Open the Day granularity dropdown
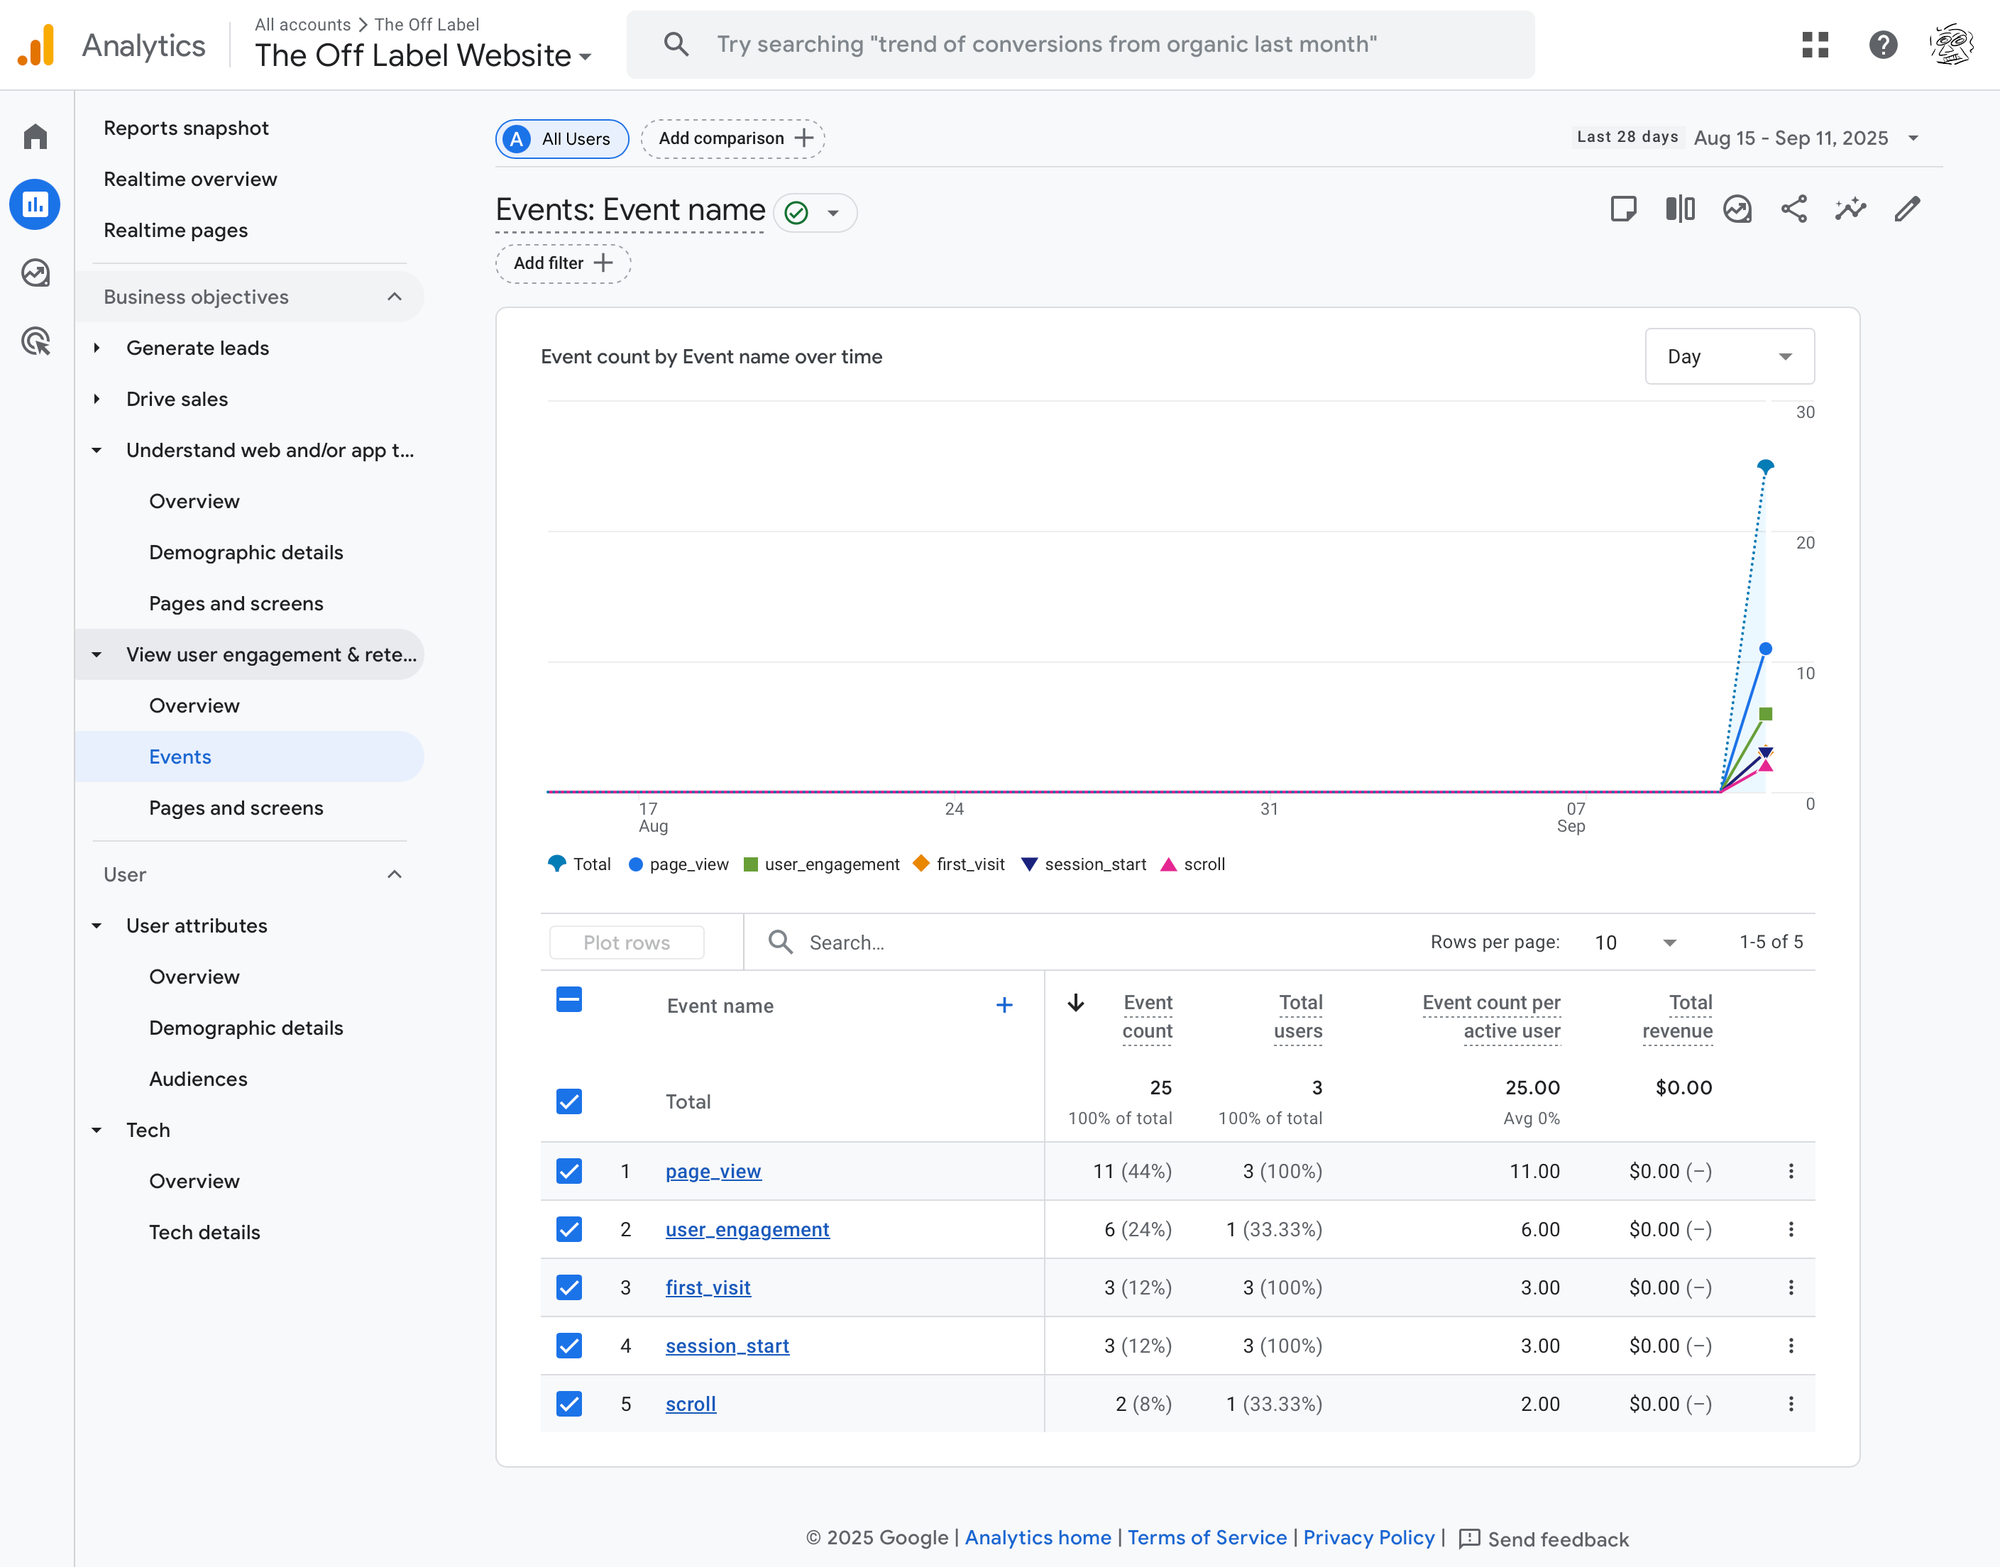The image size is (2000, 1567). [x=1729, y=357]
